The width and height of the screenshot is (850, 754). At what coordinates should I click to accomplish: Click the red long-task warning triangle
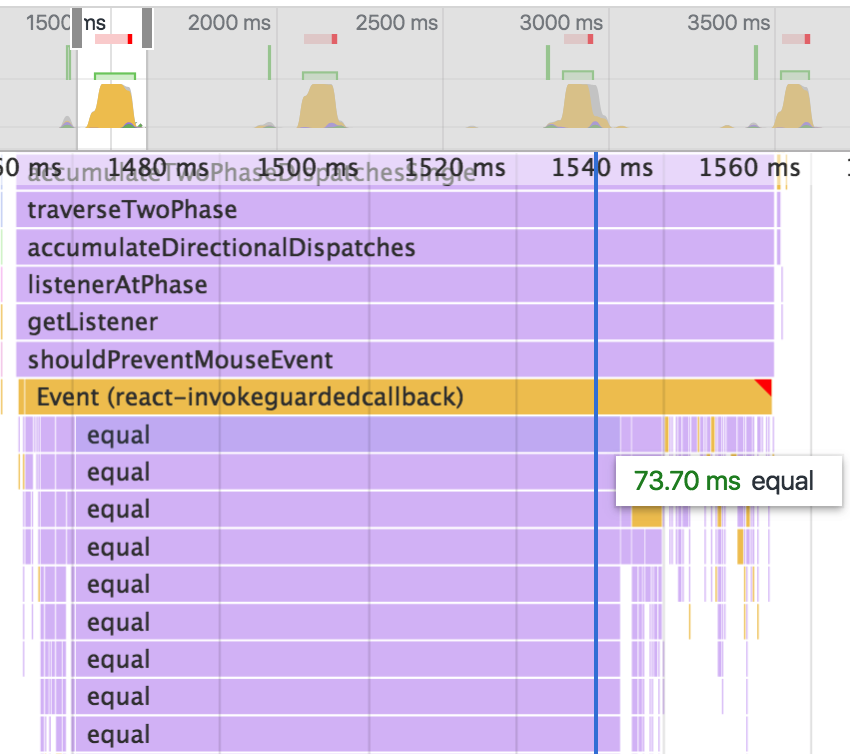pos(765,388)
